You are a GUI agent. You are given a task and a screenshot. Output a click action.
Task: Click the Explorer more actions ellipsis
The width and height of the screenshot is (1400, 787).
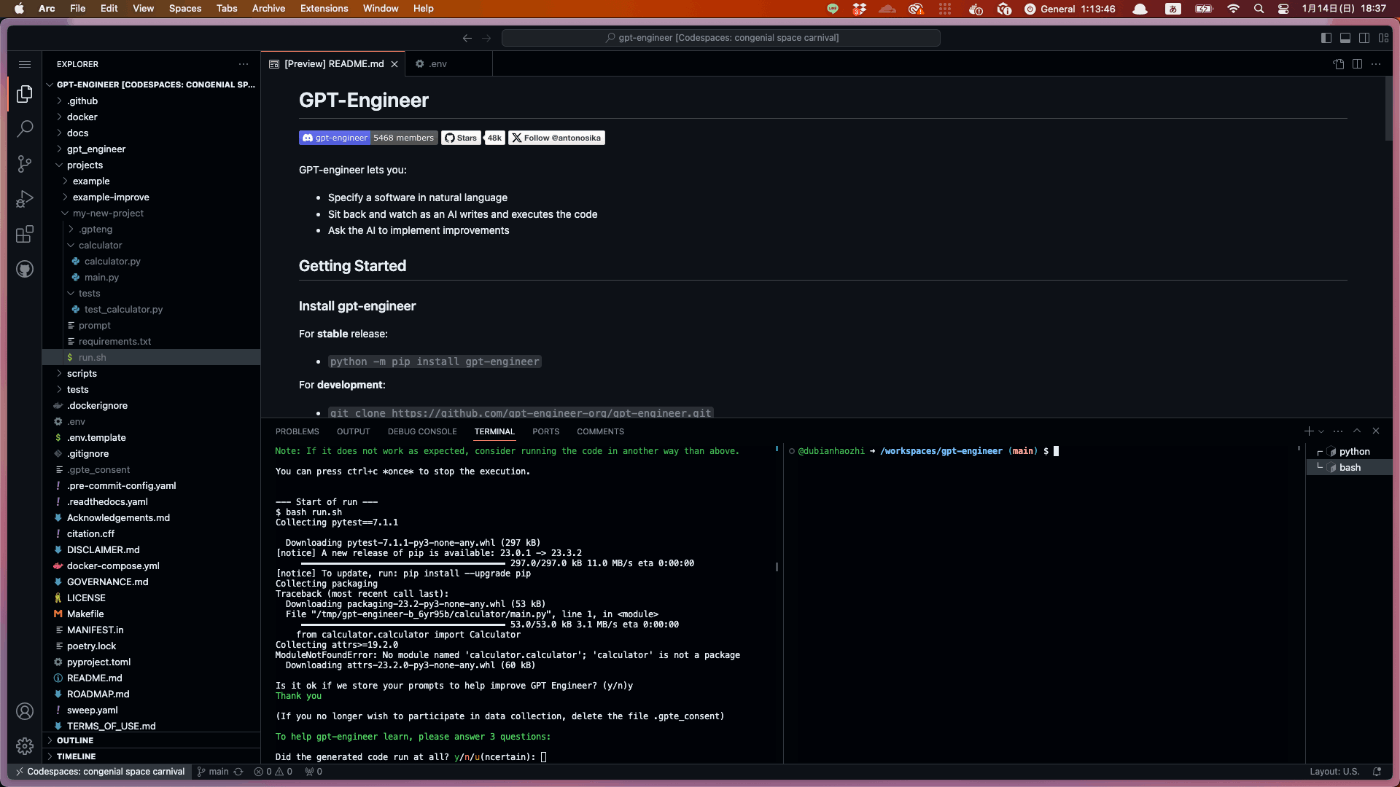(243, 64)
